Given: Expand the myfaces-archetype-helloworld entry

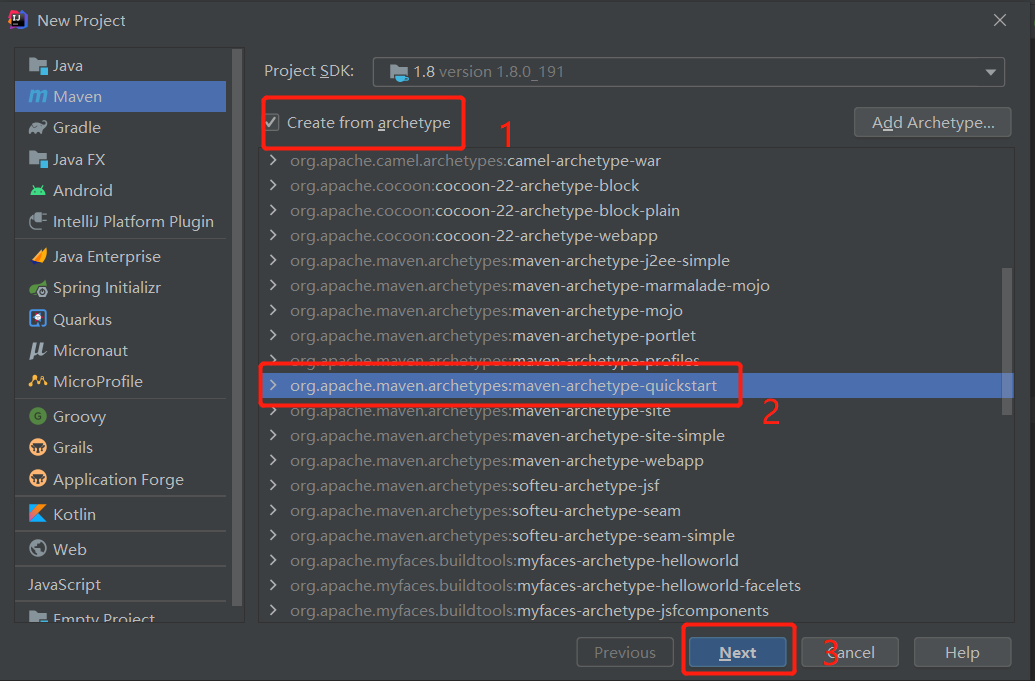Looking at the screenshot, I should (x=273, y=560).
